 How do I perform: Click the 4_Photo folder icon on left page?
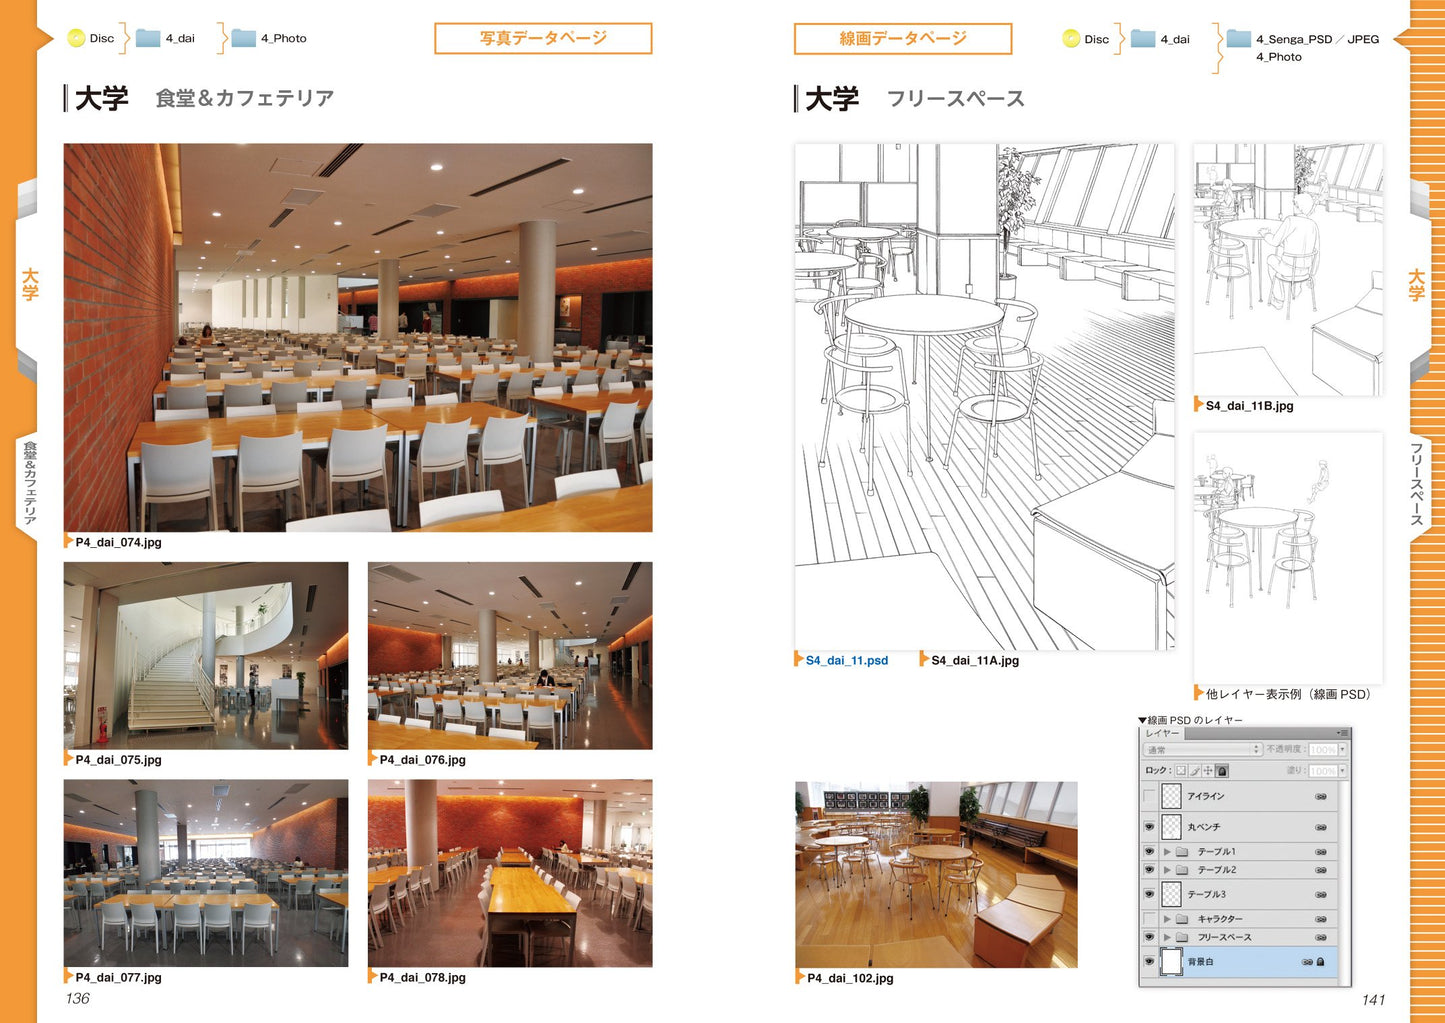point(244,39)
